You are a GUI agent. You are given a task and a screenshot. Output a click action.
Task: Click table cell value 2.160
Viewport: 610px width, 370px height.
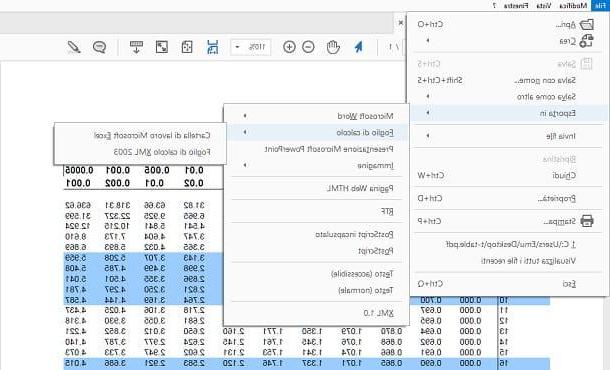coord(233,331)
